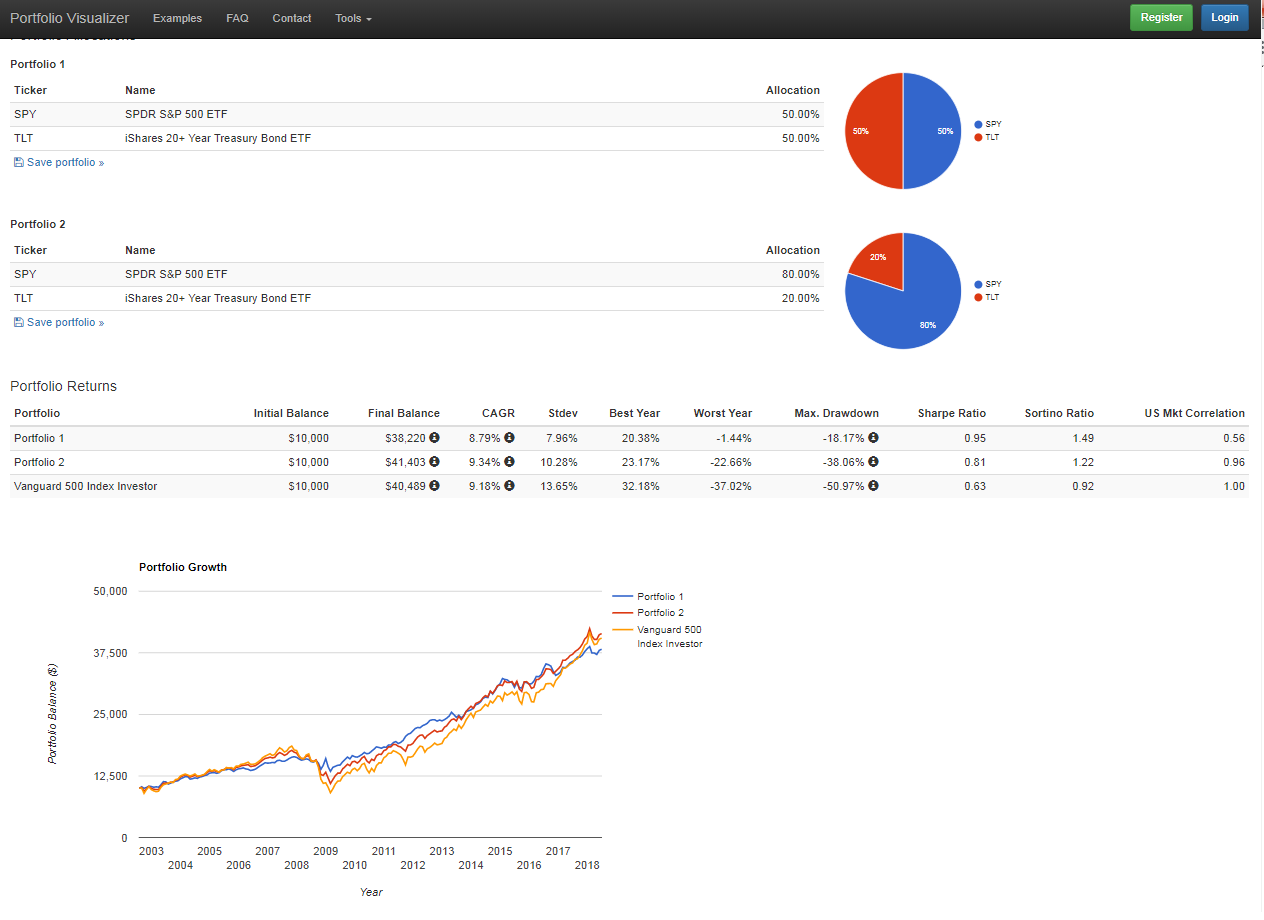Click SPY legend entry of Portfolio 1 pie
Viewport: 1264px width, 920px height.
pyautogui.click(x=988, y=124)
